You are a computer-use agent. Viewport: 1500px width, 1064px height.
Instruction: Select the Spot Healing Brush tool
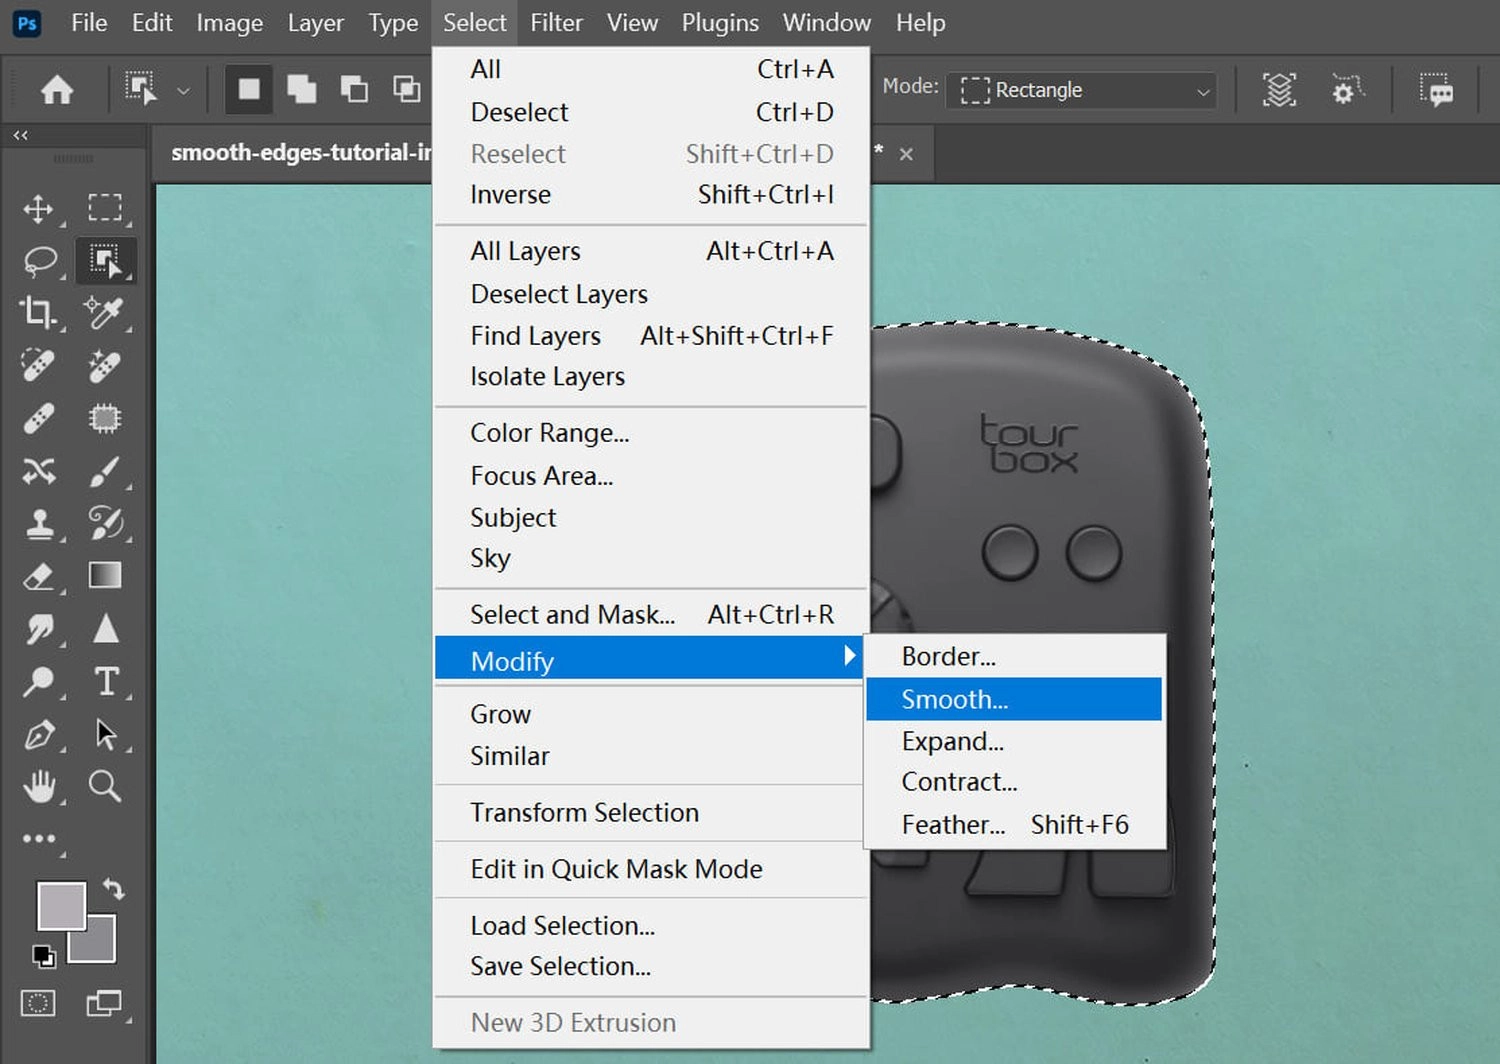click(x=38, y=365)
